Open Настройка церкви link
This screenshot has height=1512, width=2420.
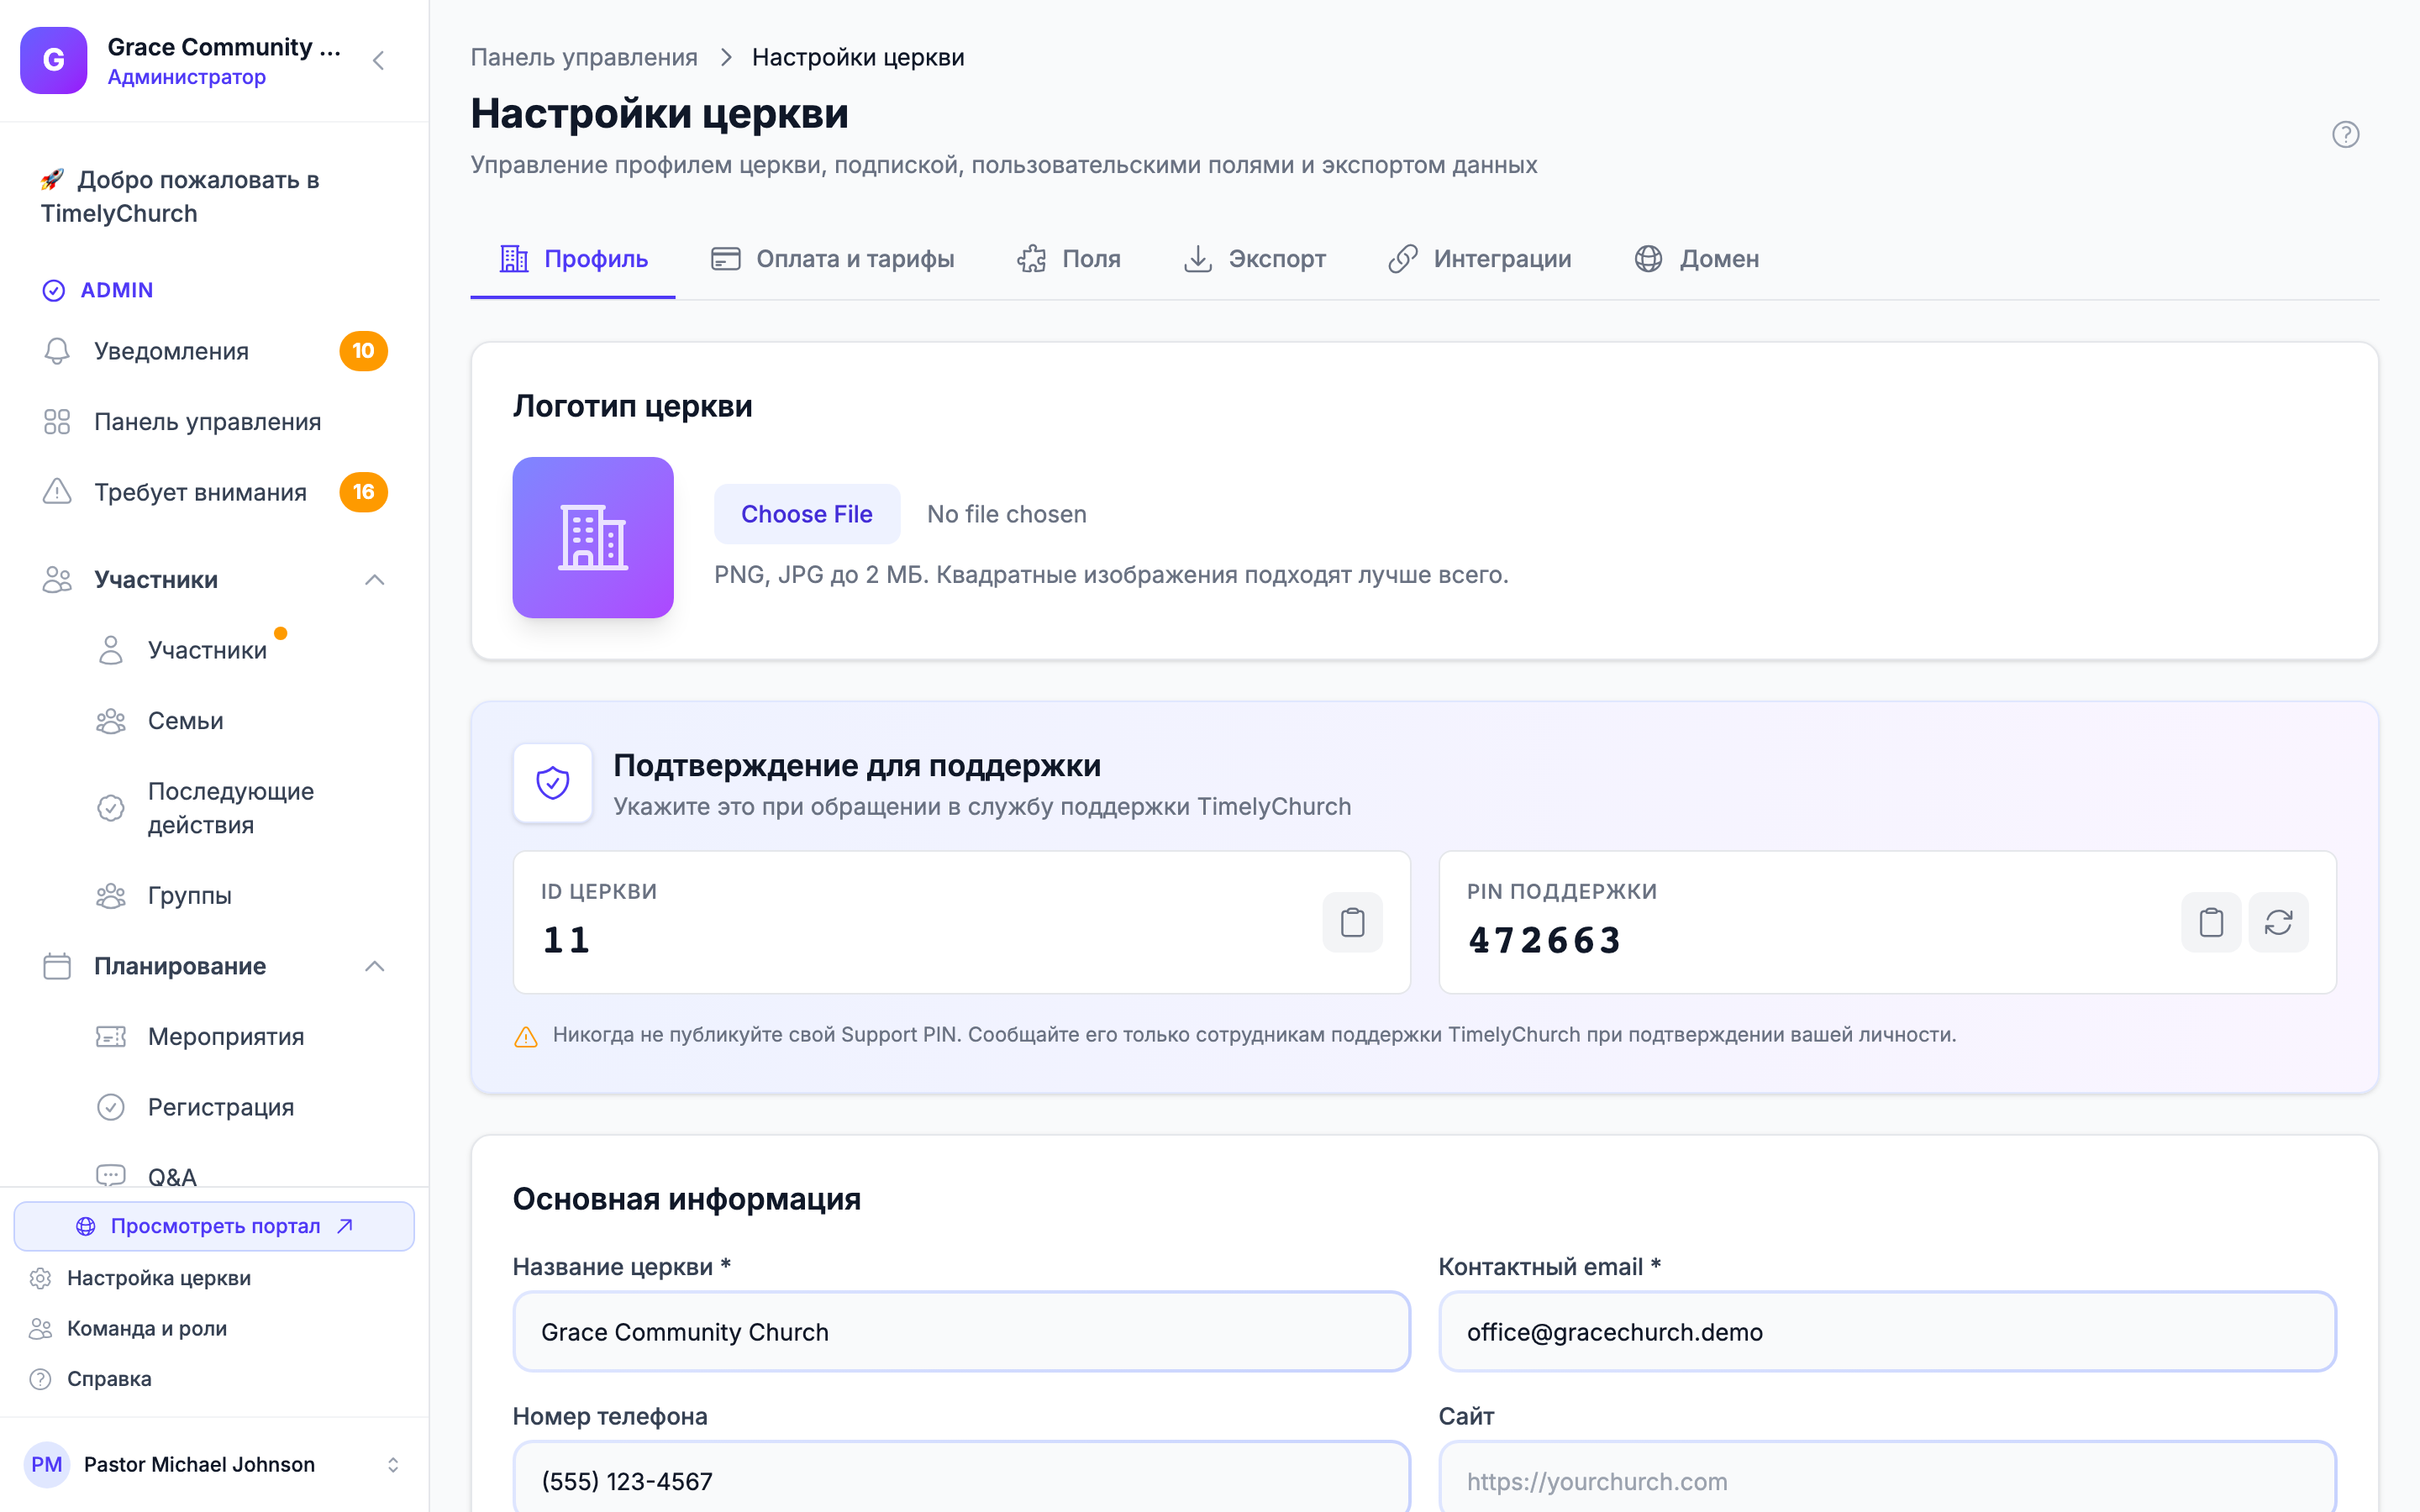(158, 1278)
